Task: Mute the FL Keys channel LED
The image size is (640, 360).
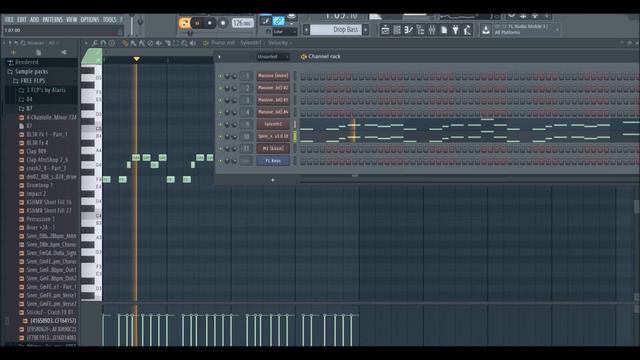Action: 220,161
